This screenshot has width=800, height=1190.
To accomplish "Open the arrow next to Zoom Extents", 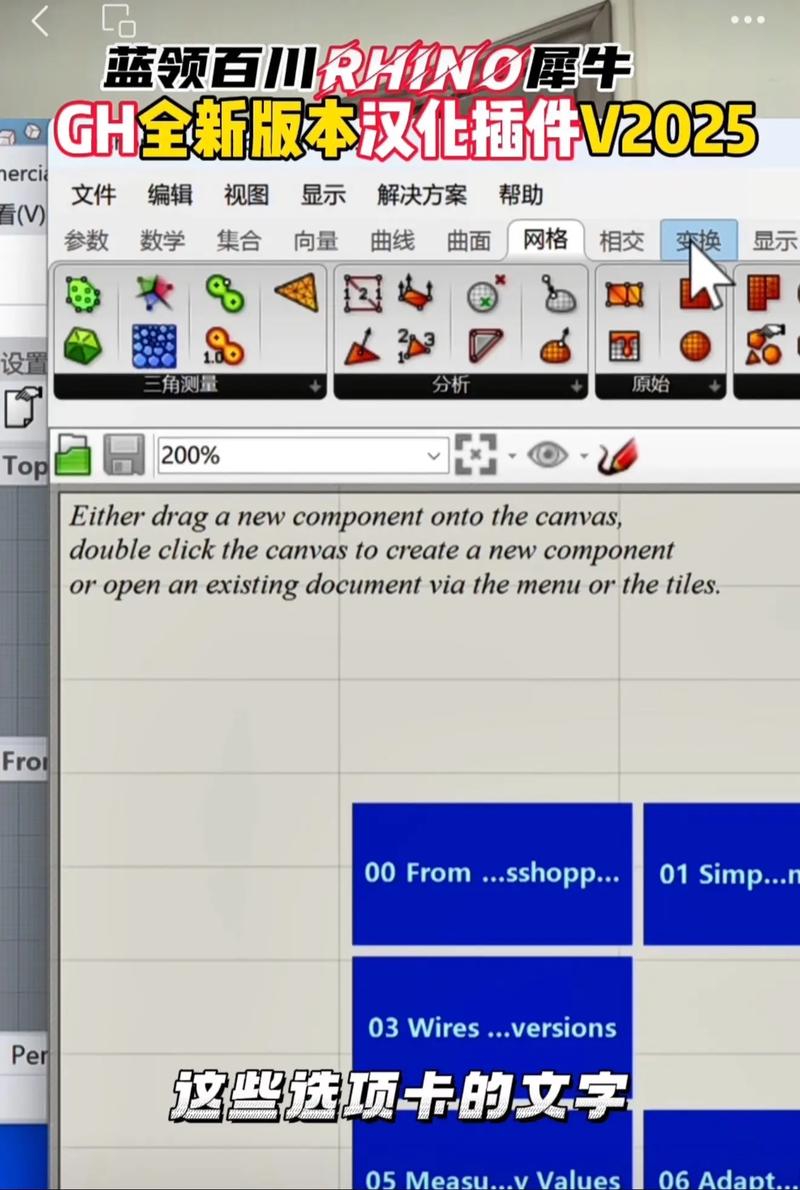I will click(512, 456).
